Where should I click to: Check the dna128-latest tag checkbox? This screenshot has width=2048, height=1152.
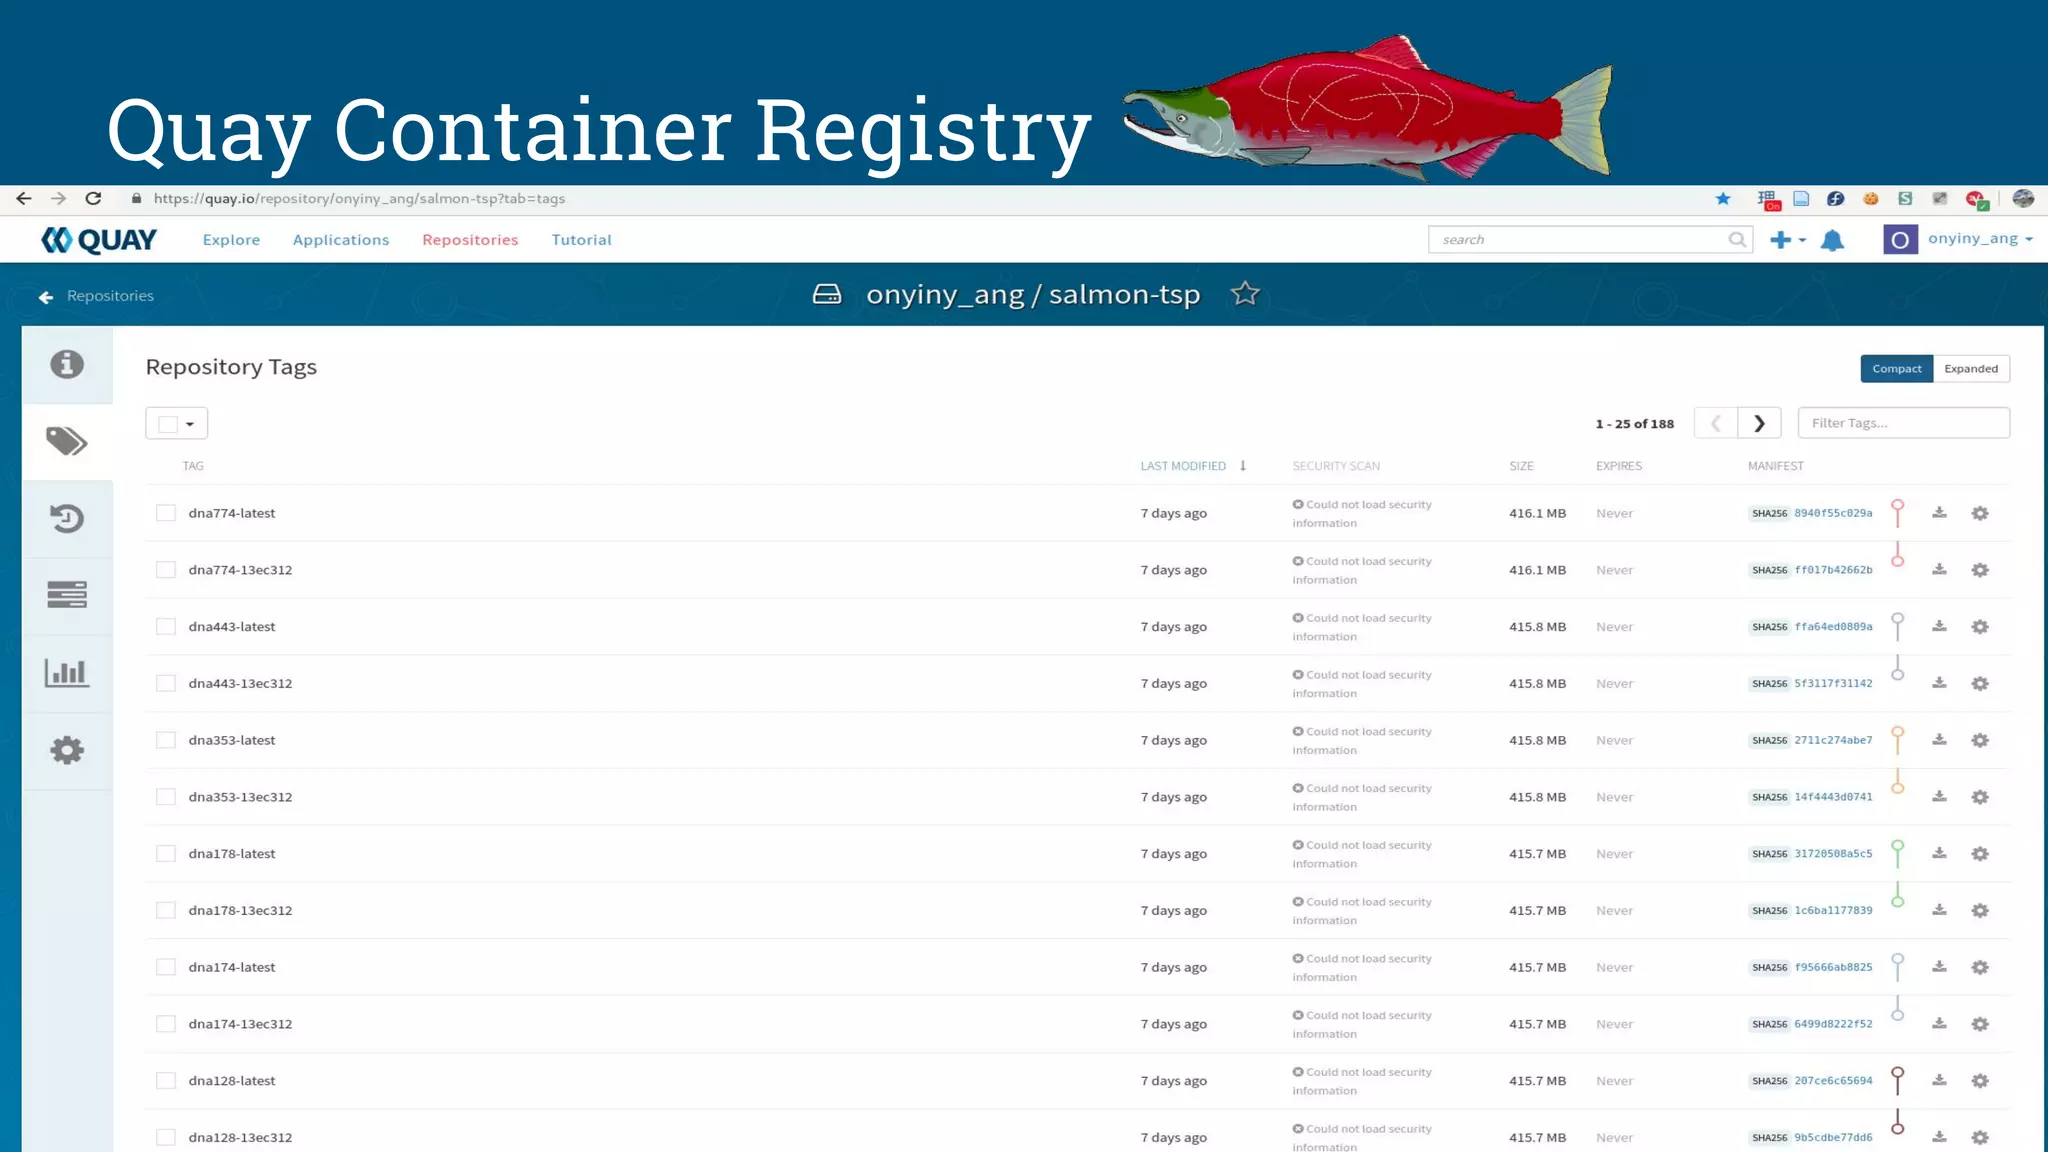point(166,1081)
